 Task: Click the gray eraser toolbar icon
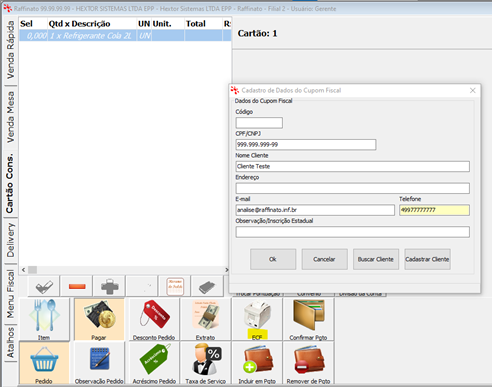point(207,286)
